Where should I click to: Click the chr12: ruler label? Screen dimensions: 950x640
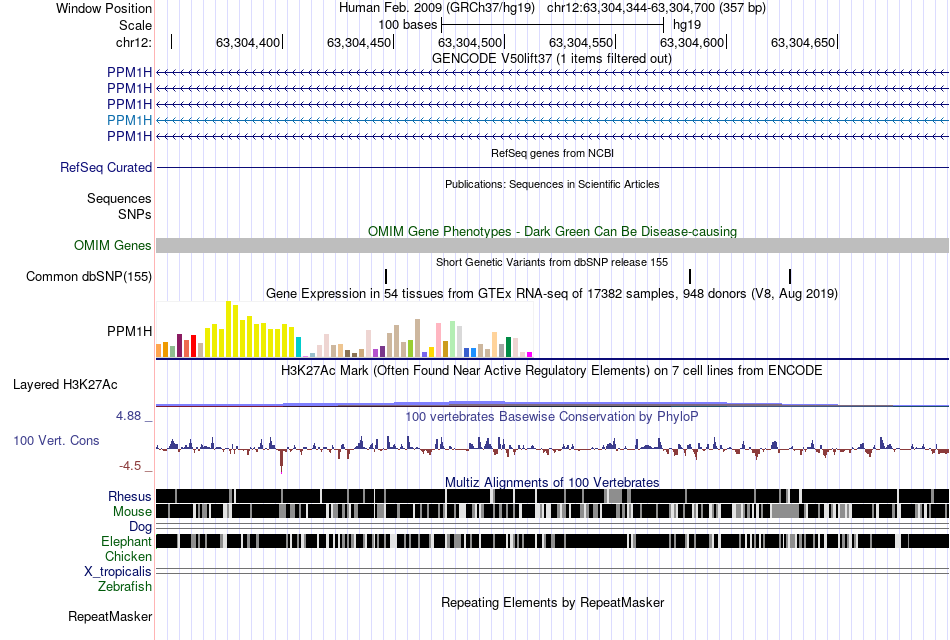click(x=134, y=42)
